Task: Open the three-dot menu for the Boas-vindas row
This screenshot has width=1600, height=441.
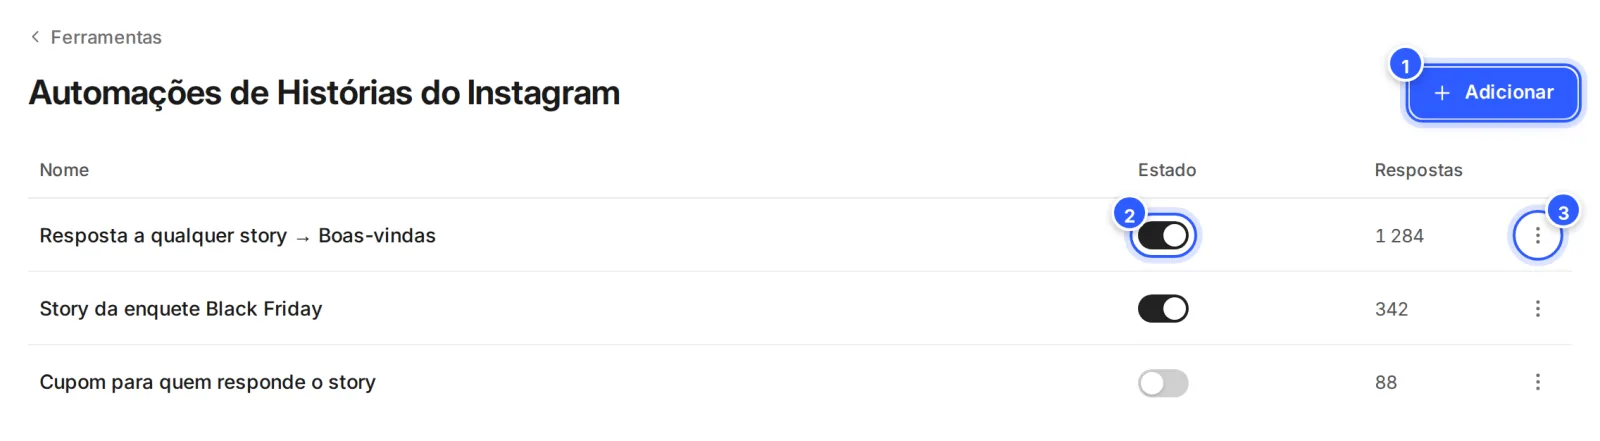Action: click(1538, 236)
